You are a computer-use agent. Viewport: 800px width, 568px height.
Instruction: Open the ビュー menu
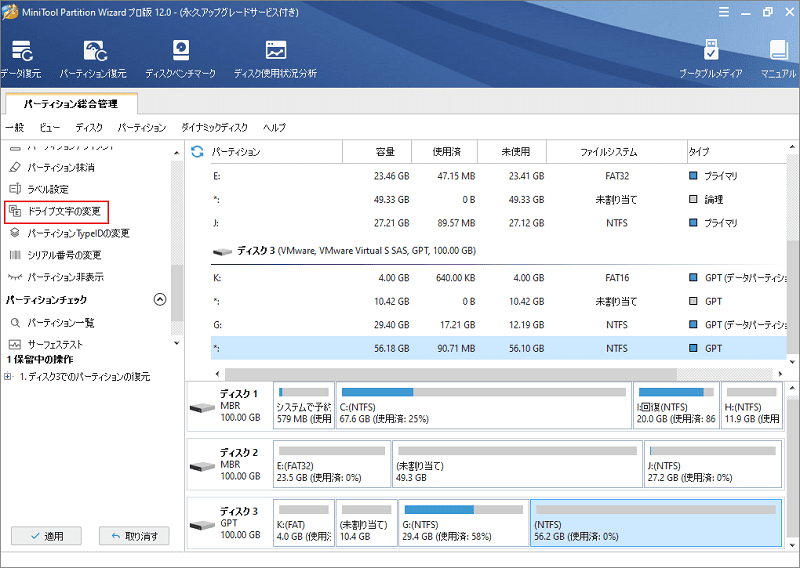[x=50, y=128]
